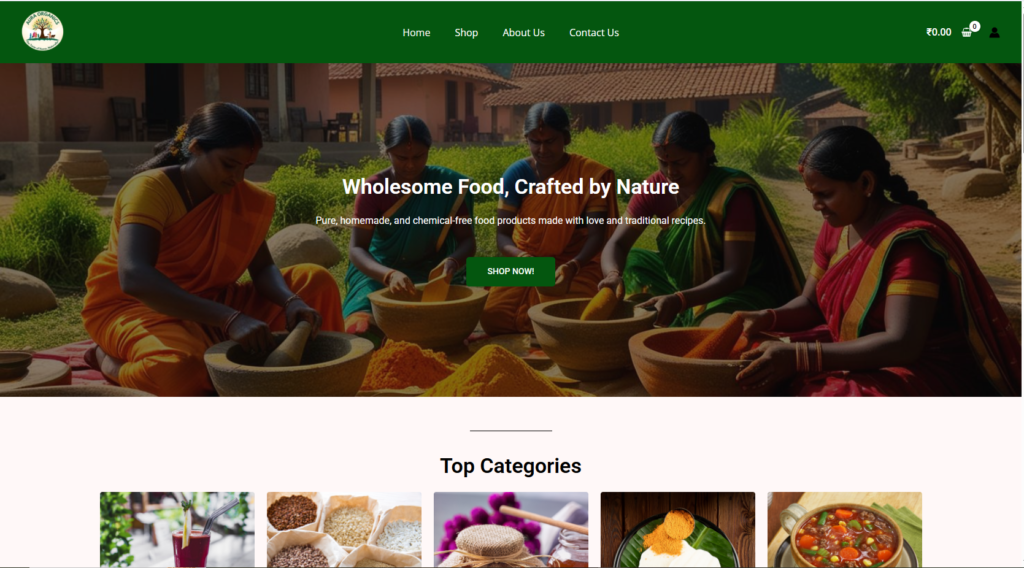Navigate to the About Us page
This screenshot has width=1024, height=568.
coord(523,33)
